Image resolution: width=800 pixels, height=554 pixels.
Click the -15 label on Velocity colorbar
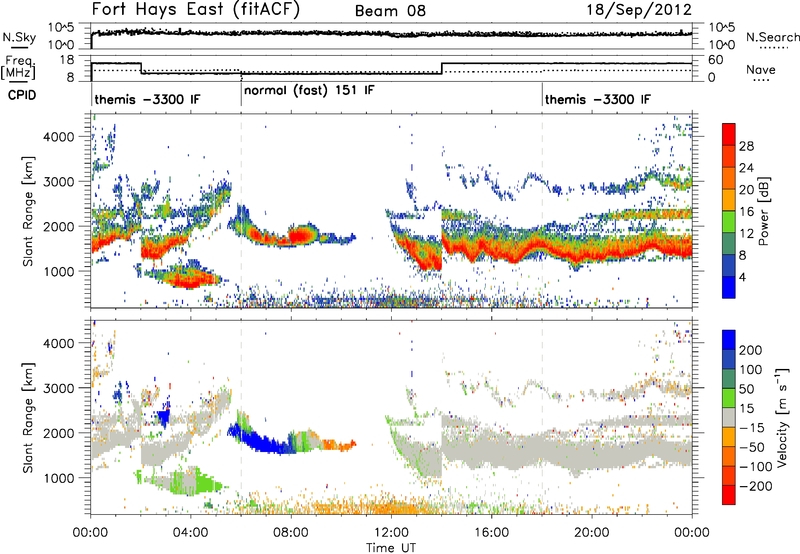coord(752,427)
